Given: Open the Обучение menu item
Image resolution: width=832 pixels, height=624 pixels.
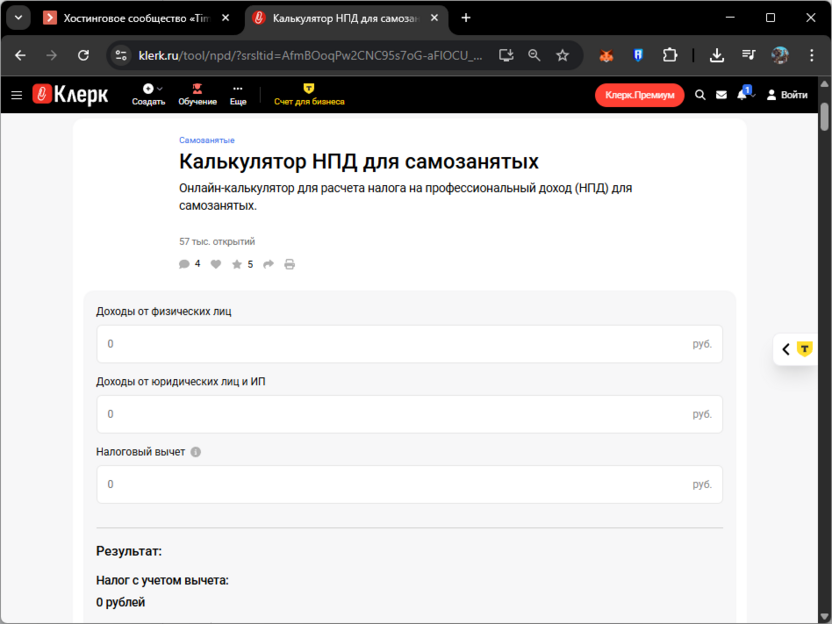Looking at the screenshot, I should tap(198, 95).
